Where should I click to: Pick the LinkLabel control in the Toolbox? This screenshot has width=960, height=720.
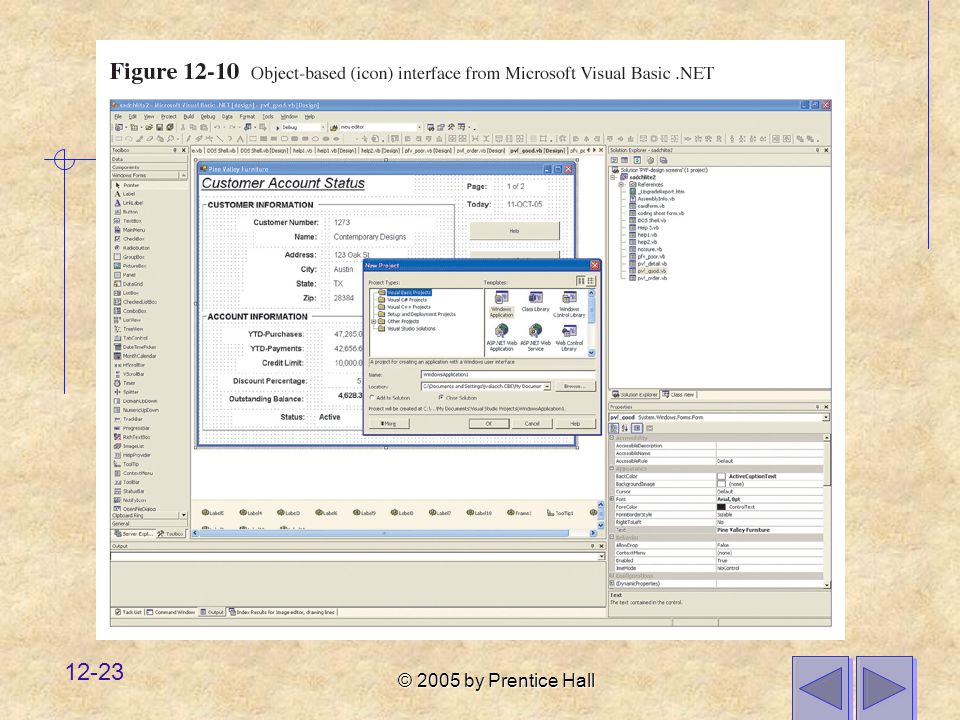(x=128, y=203)
